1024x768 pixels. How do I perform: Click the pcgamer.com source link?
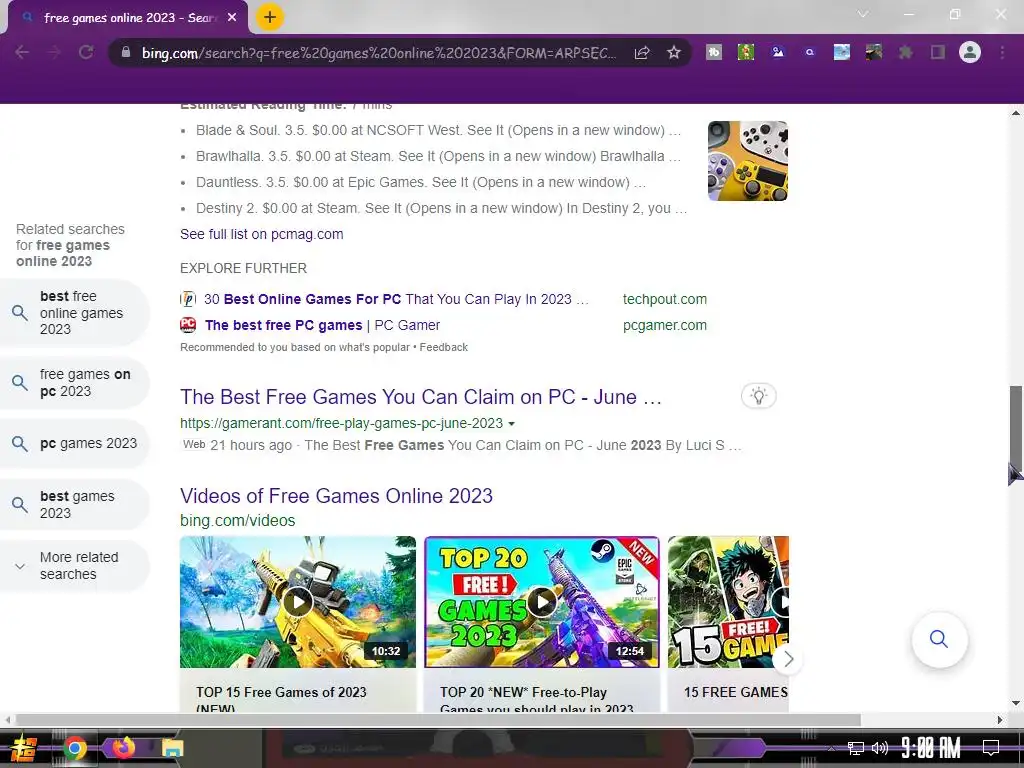664,325
